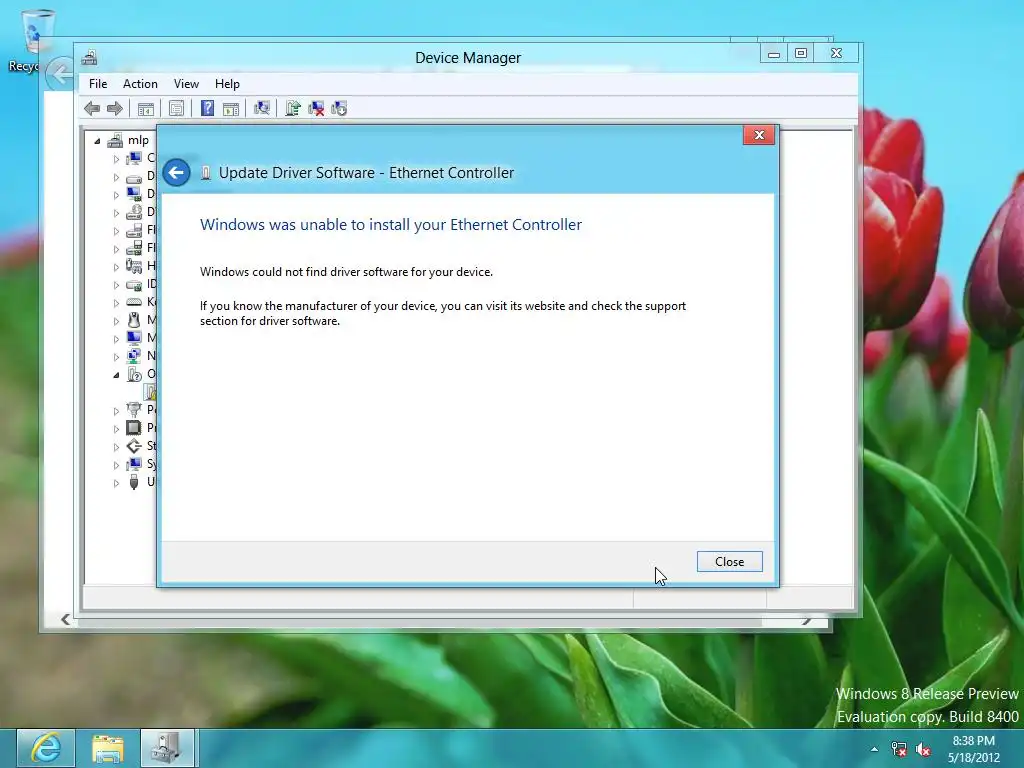Close Update Driver dialog with red X

pyautogui.click(x=759, y=135)
